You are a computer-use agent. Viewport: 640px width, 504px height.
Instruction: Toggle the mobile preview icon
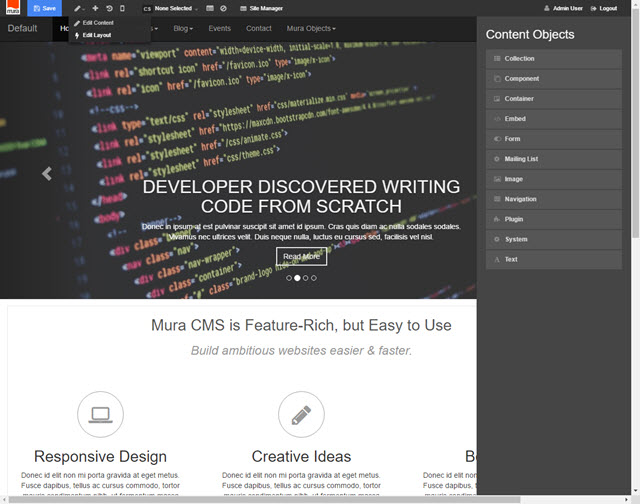pos(122,8)
